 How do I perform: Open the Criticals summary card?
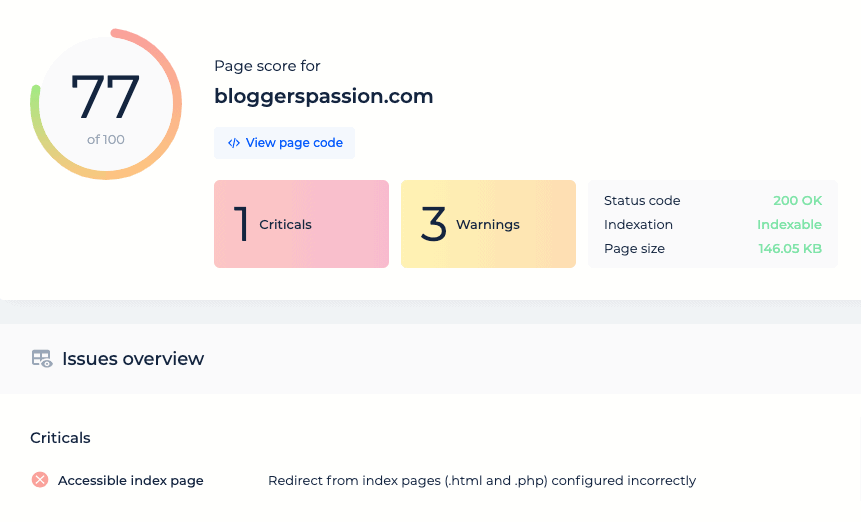(301, 224)
